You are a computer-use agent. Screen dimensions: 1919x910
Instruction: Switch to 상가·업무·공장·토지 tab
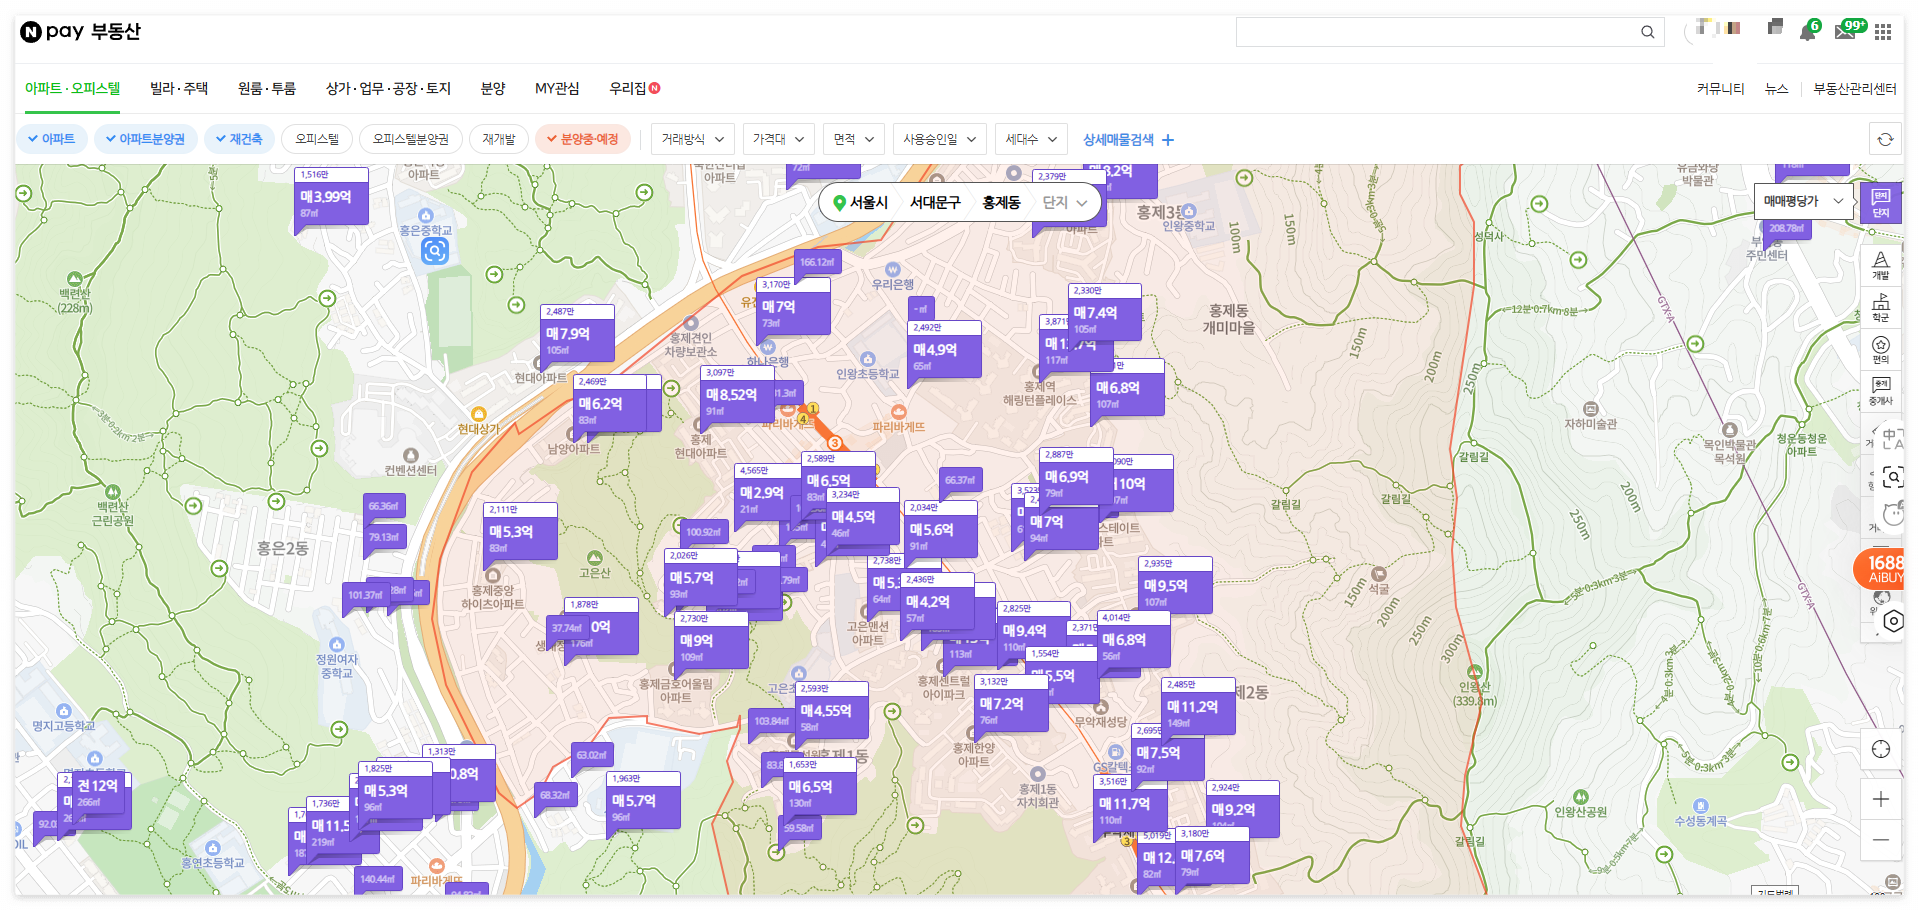click(388, 88)
